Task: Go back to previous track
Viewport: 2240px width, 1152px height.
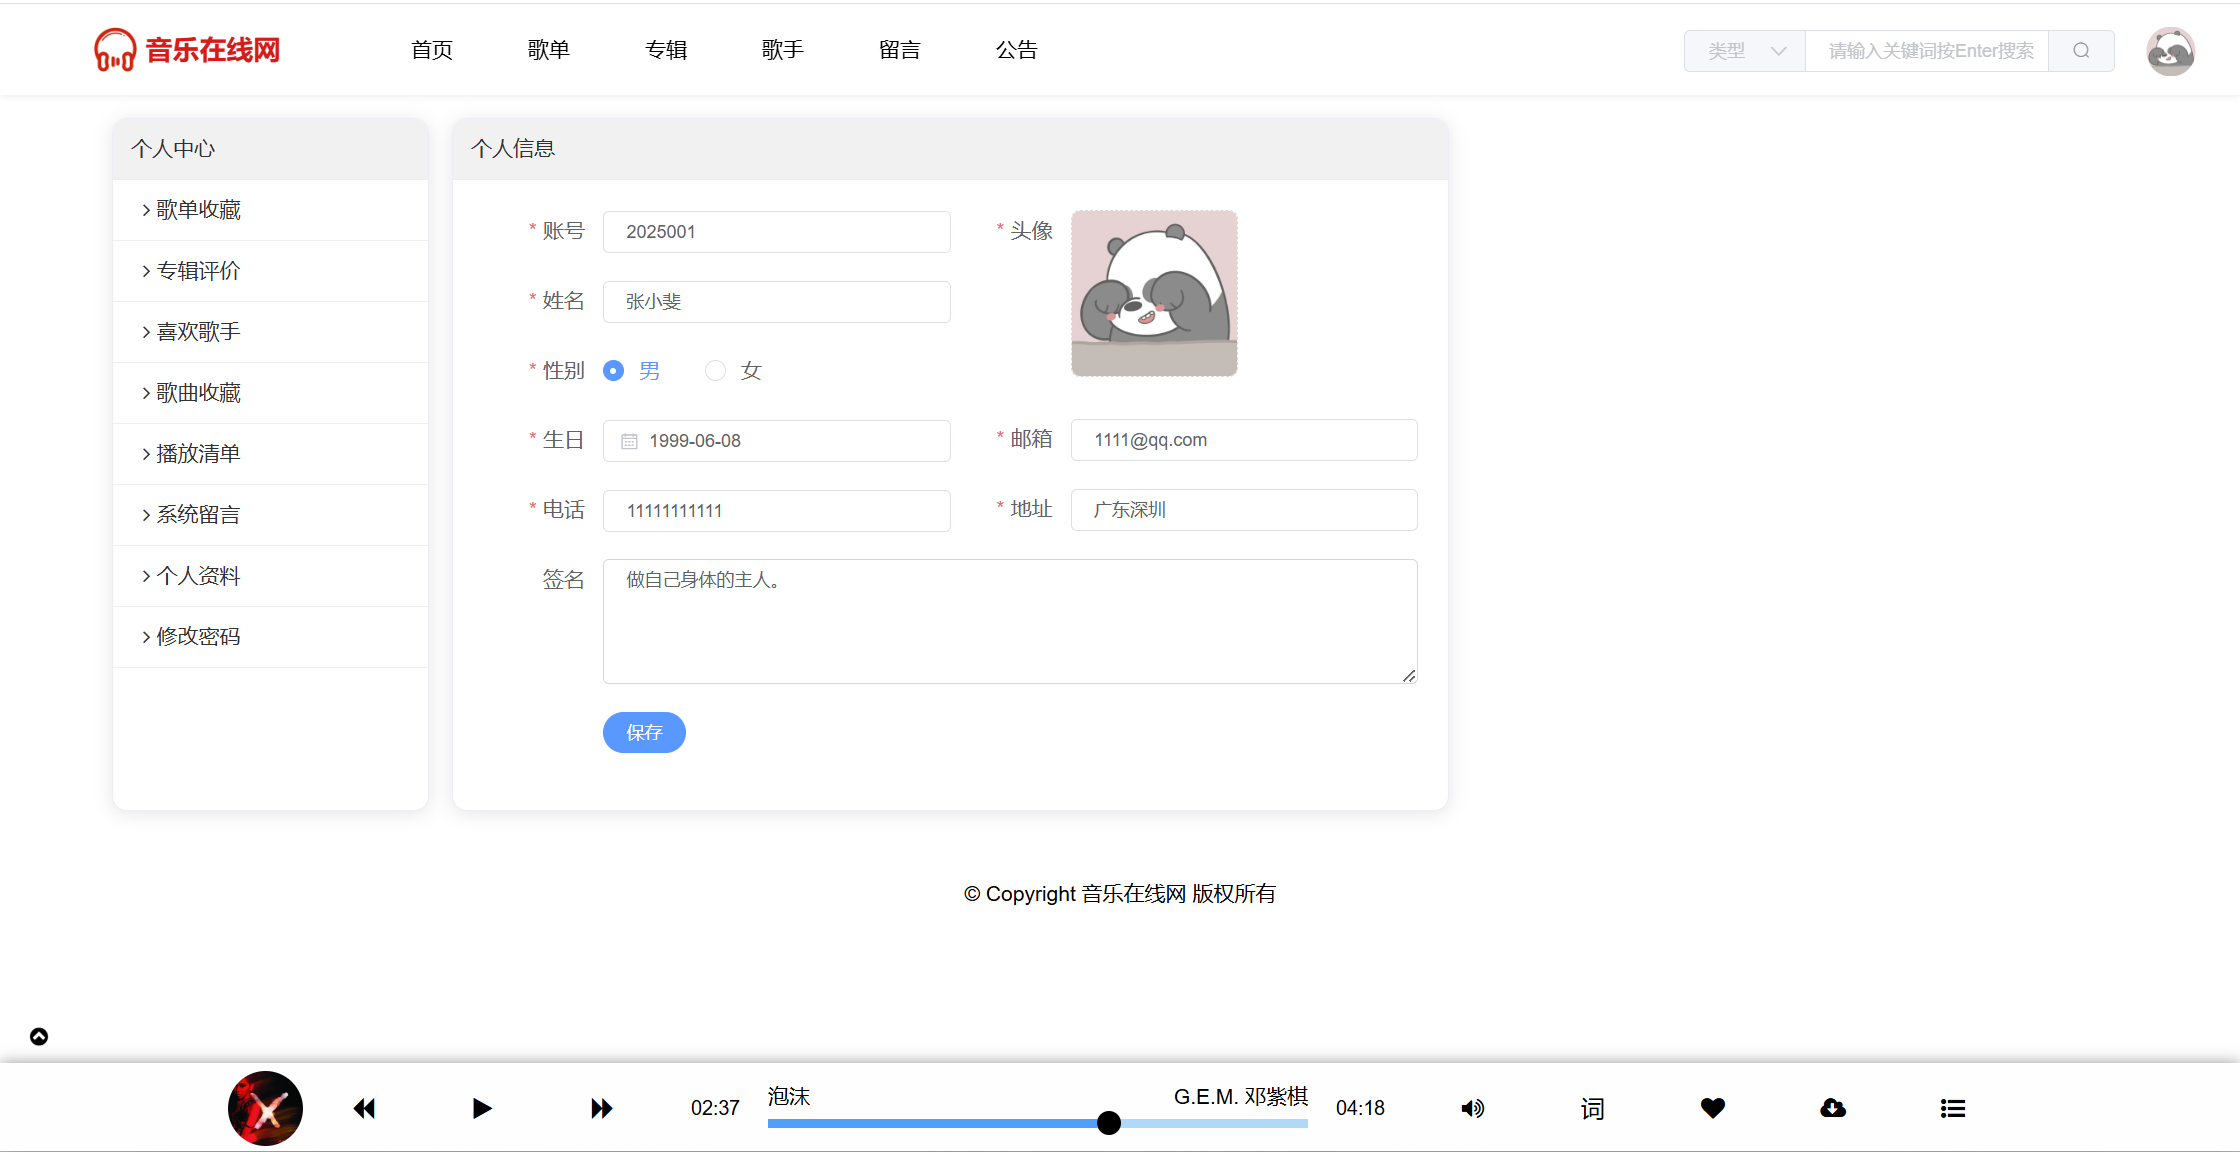Action: coord(364,1108)
